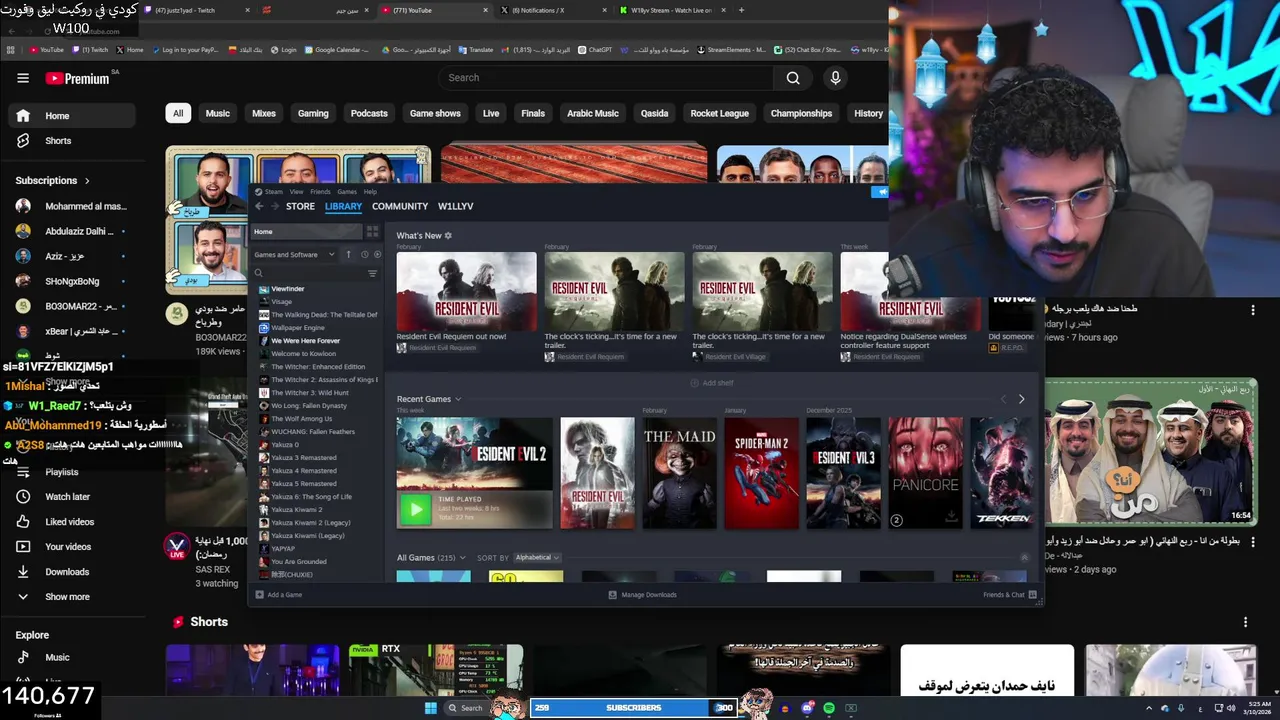The height and width of the screenshot is (720, 1280).
Task: Select Wallpaper Engine in Steam game list
Action: pyautogui.click(x=298, y=328)
